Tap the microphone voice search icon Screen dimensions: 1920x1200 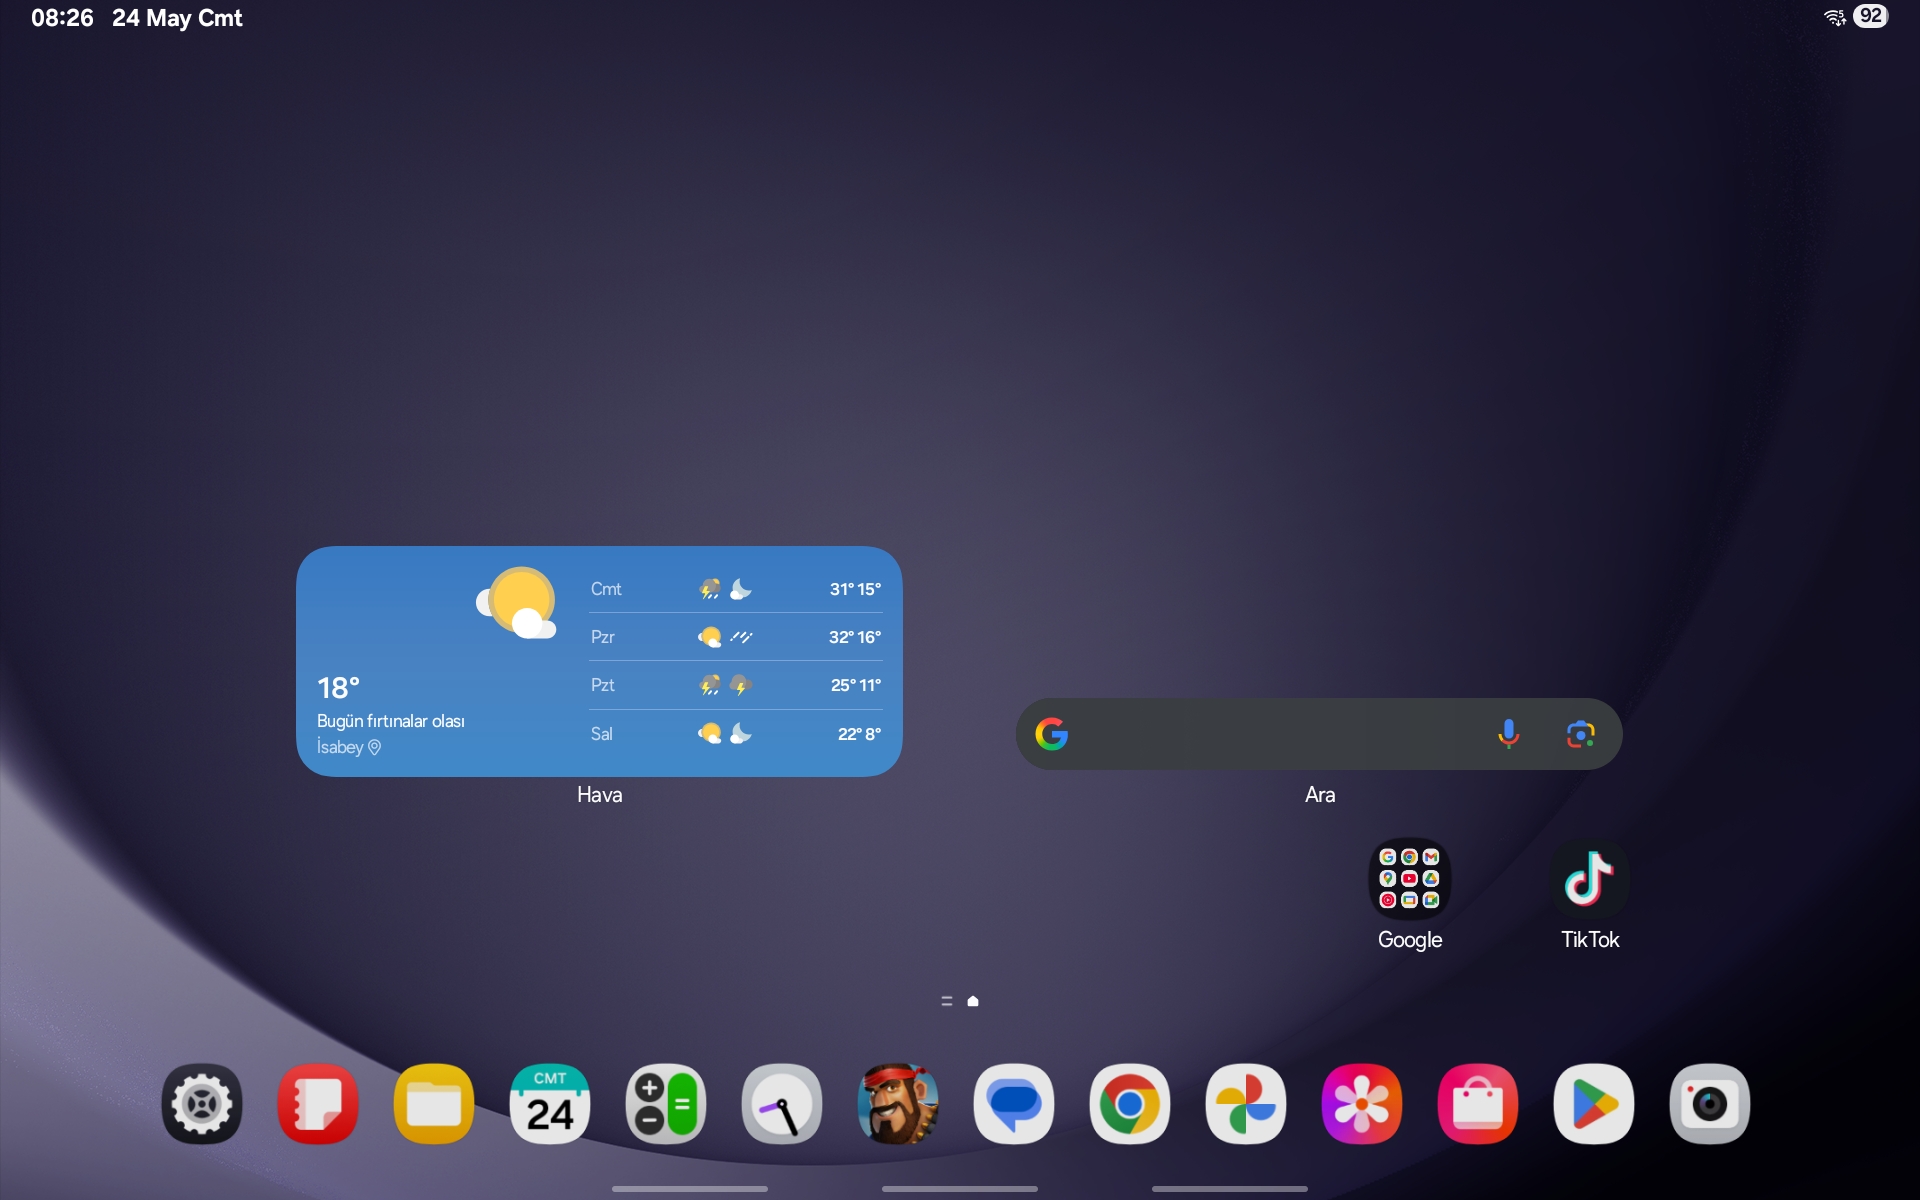[1508, 734]
